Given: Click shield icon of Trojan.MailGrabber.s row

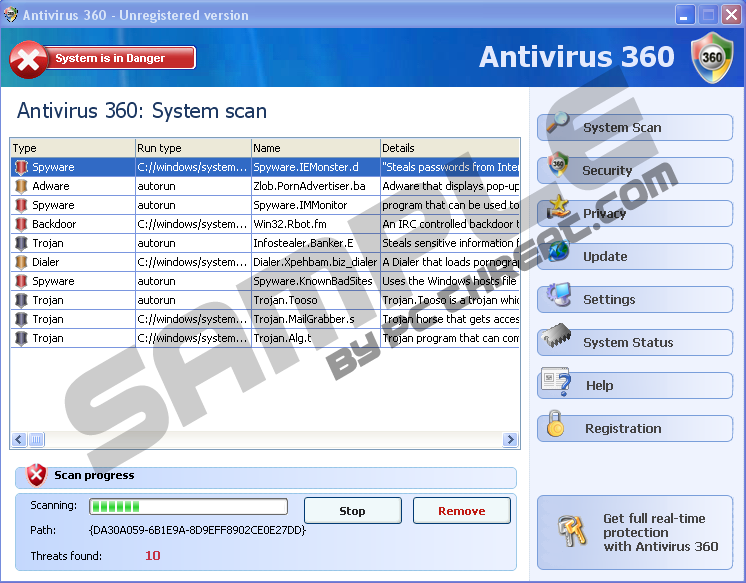Looking at the screenshot, I should 21,319.
